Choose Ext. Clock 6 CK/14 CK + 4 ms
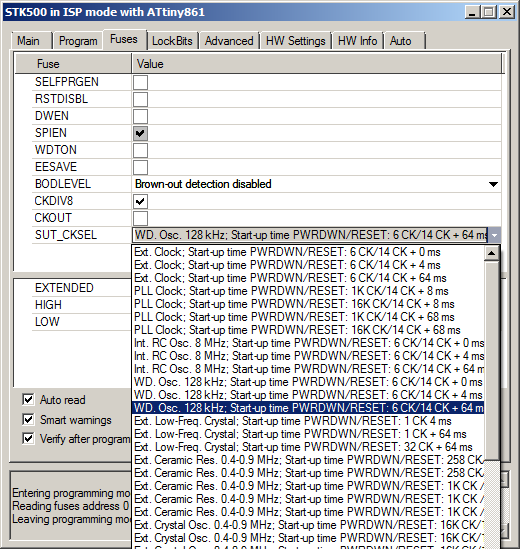 point(308,265)
